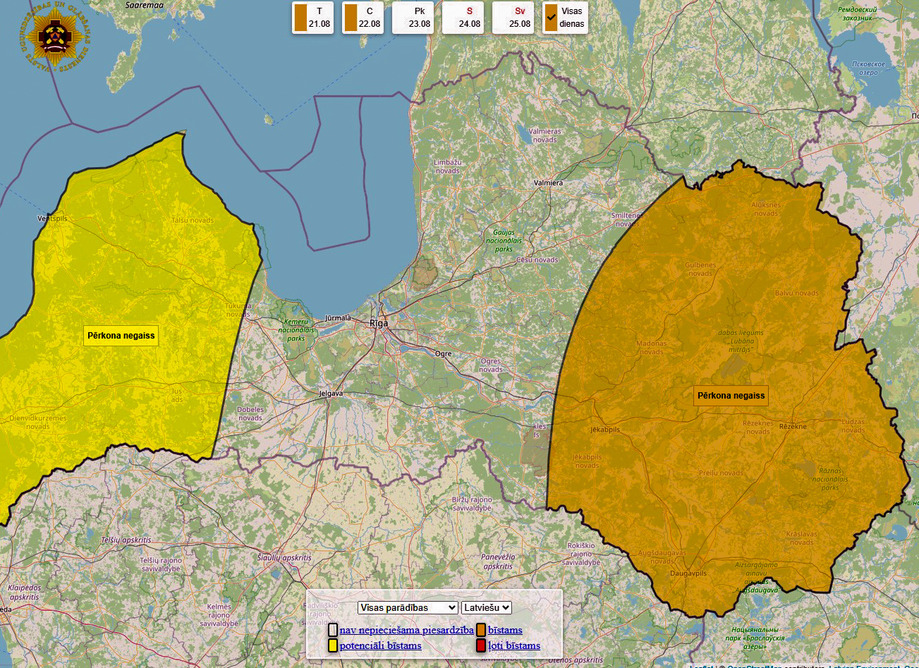Image resolution: width=919 pixels, height=668 pixels.
Task: Open the Visas parādības phenomena dropdown
Action: 407,607
